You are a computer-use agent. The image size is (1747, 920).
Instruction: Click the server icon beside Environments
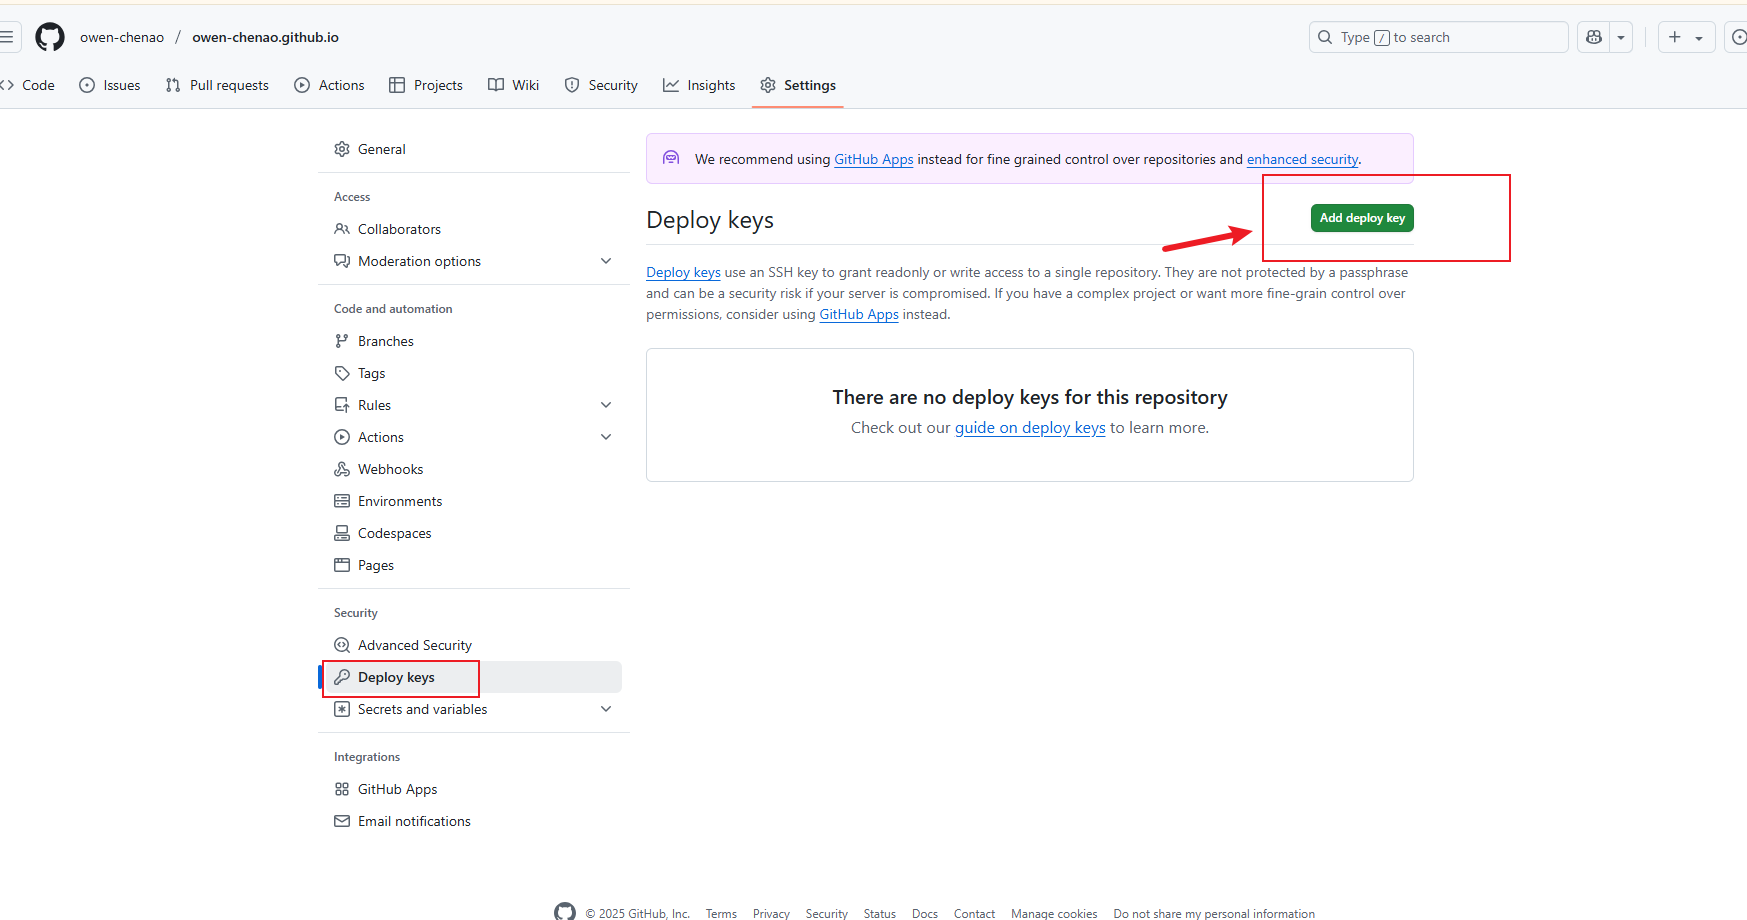pyautogui.click(x=342, y=501)
